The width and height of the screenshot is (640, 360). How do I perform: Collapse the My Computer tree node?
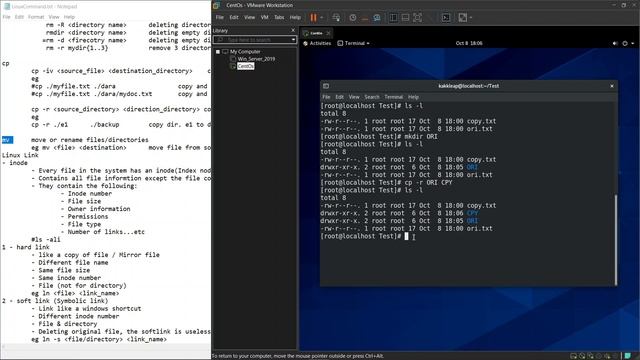click(218, 52)
